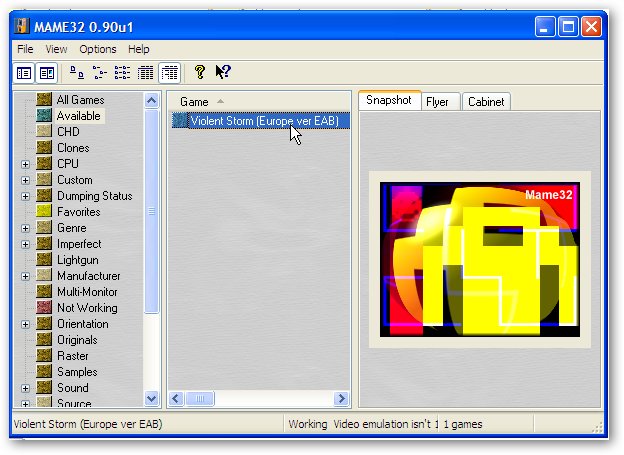Switch to list view button

click(122, 73)
